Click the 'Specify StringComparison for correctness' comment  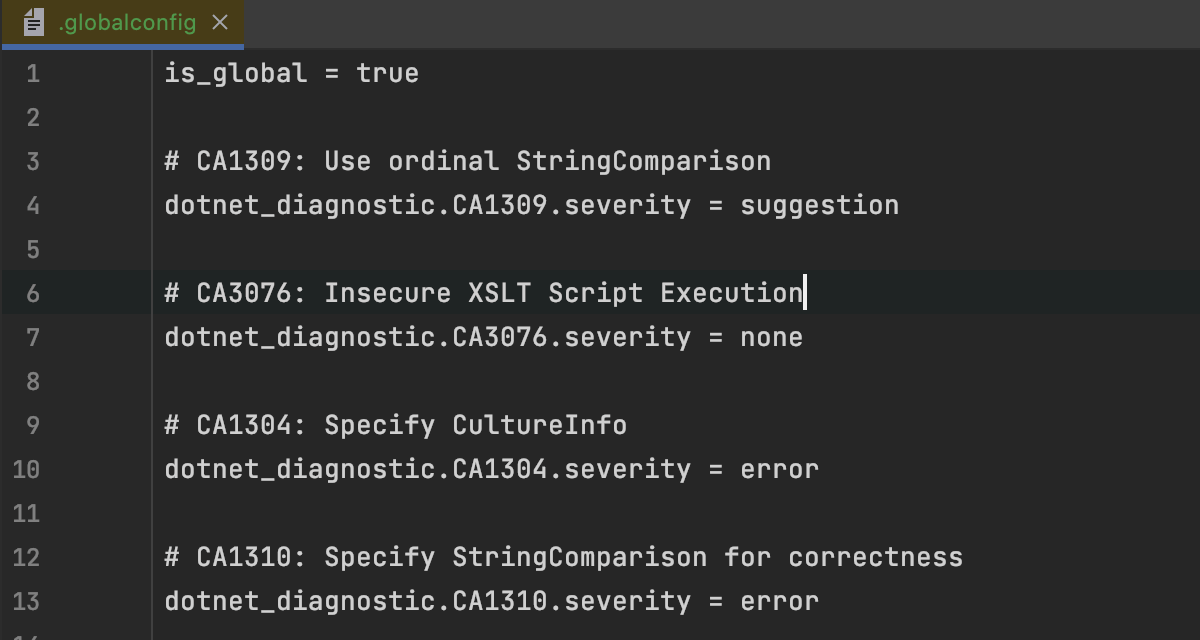[643, 557]
